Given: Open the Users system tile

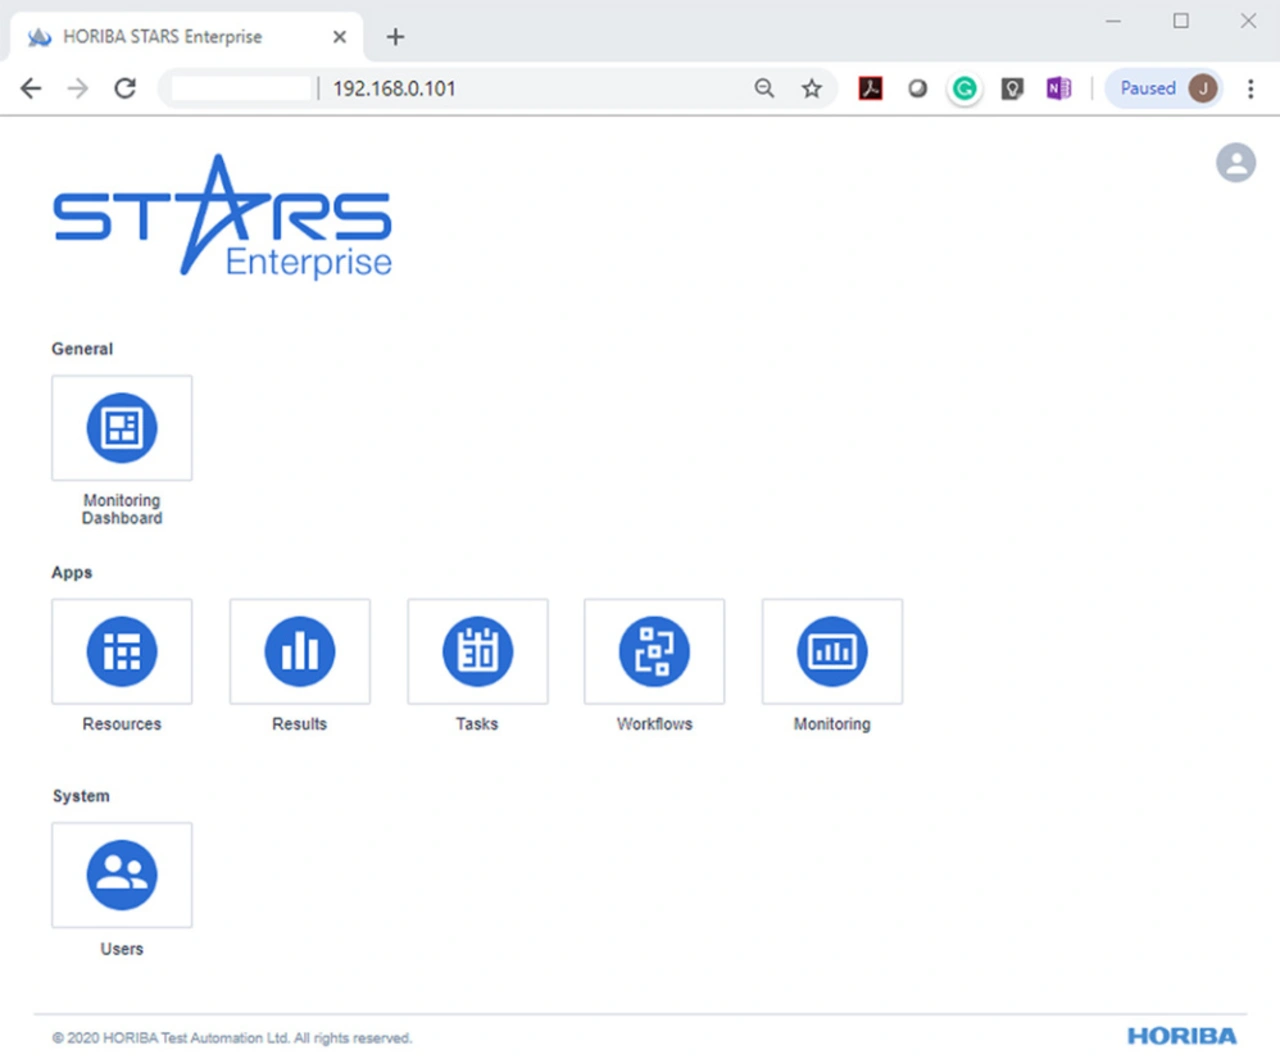Looking at the screenshot, I should coord(122,875).
